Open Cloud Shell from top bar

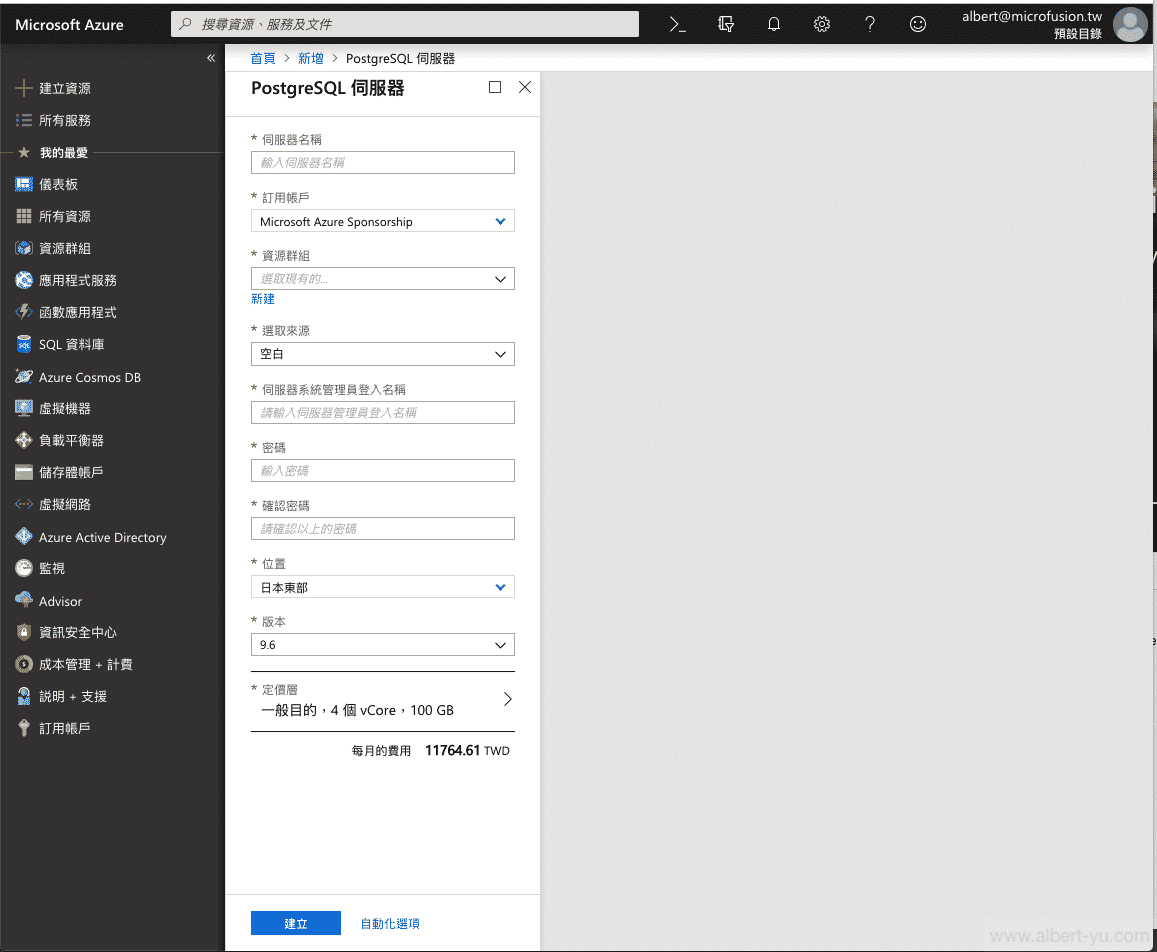(x=677, y=24)
